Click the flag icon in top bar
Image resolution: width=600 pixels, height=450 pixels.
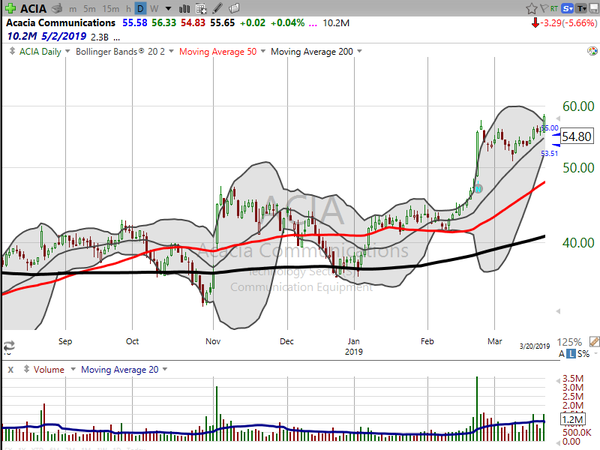544,8
